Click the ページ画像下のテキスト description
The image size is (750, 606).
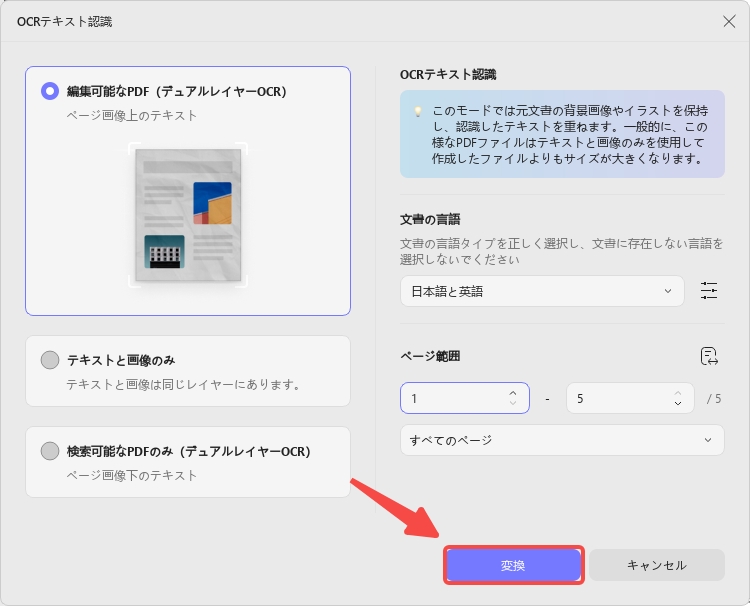(x=132, y=475)
